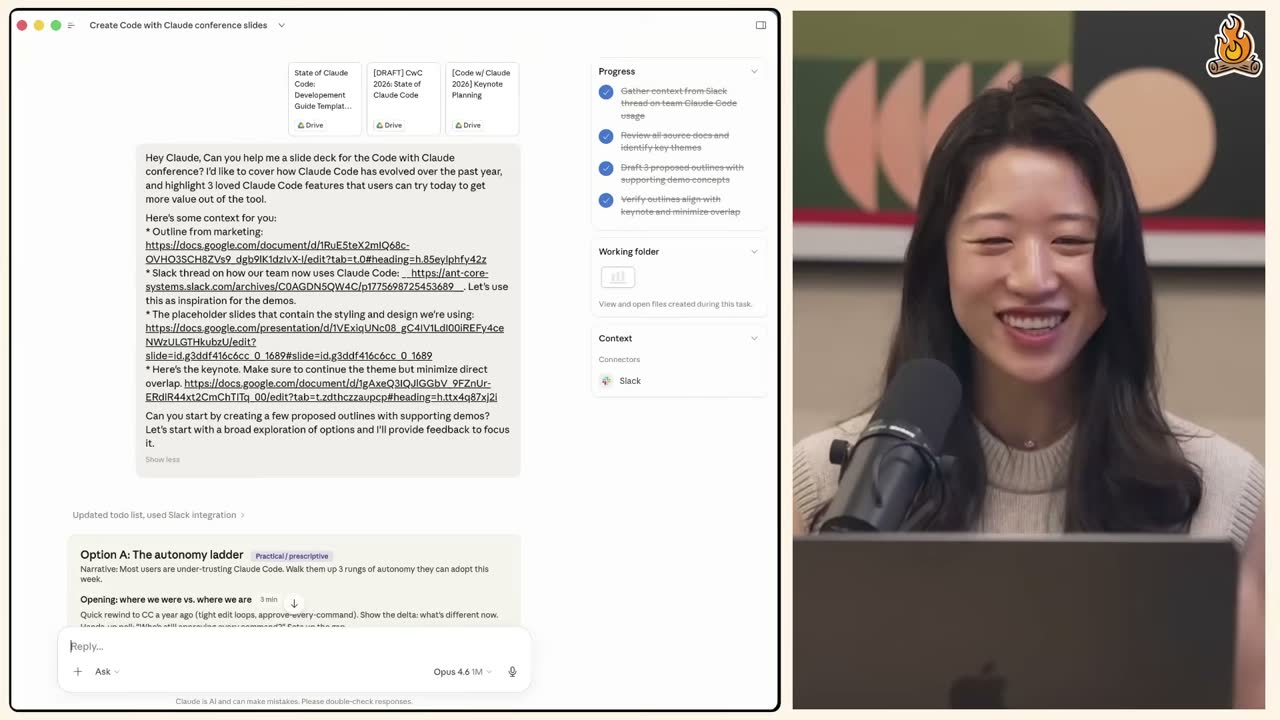This screenshot has height=720, width=1280.
Task: Click 'View and open files created during this task' text
Action: [675, 304]
